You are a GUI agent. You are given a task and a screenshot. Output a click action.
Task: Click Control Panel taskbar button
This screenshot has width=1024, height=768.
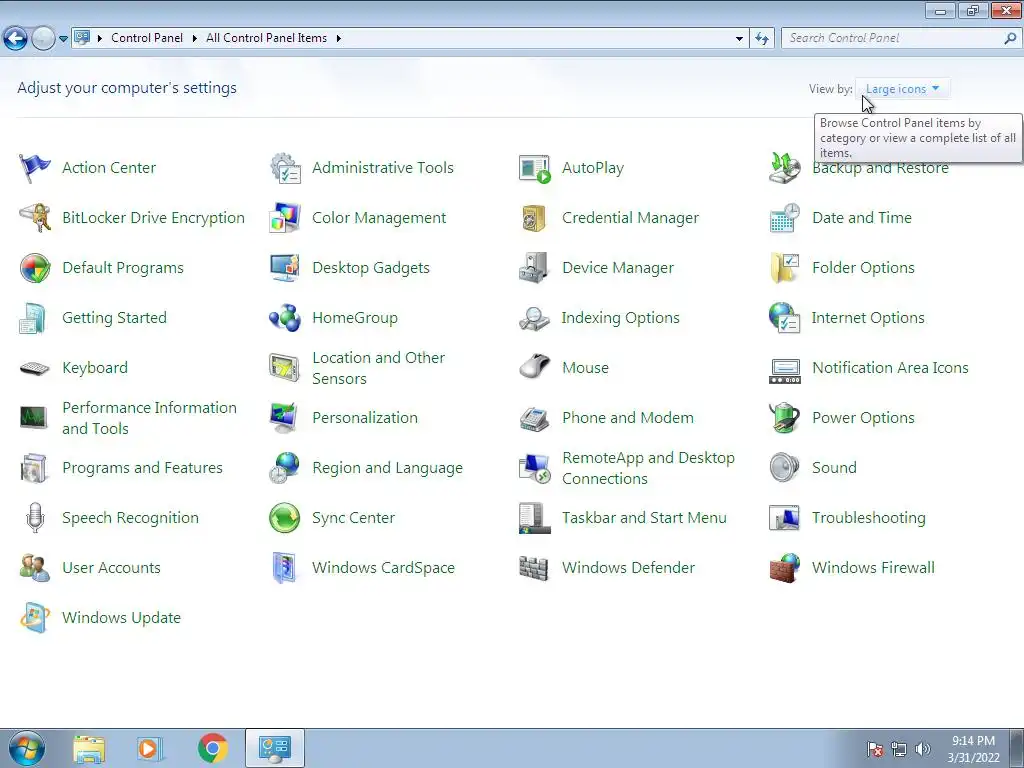click(x=275, y=748)
